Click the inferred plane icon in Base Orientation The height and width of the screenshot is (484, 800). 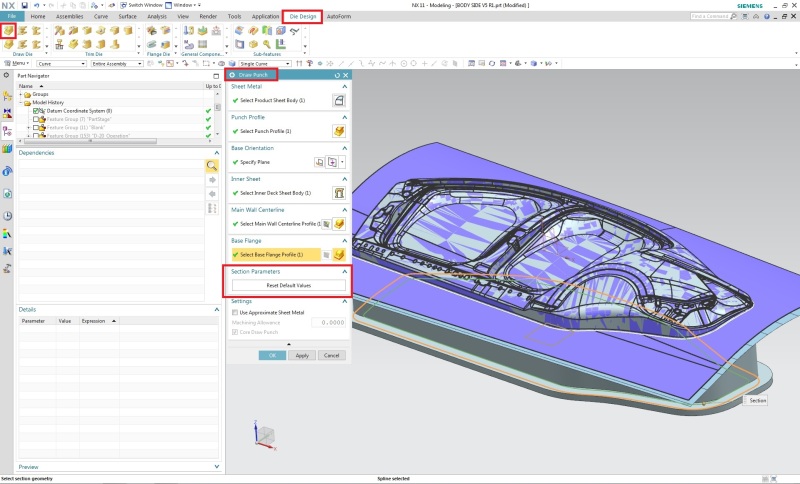coord(332,162)
